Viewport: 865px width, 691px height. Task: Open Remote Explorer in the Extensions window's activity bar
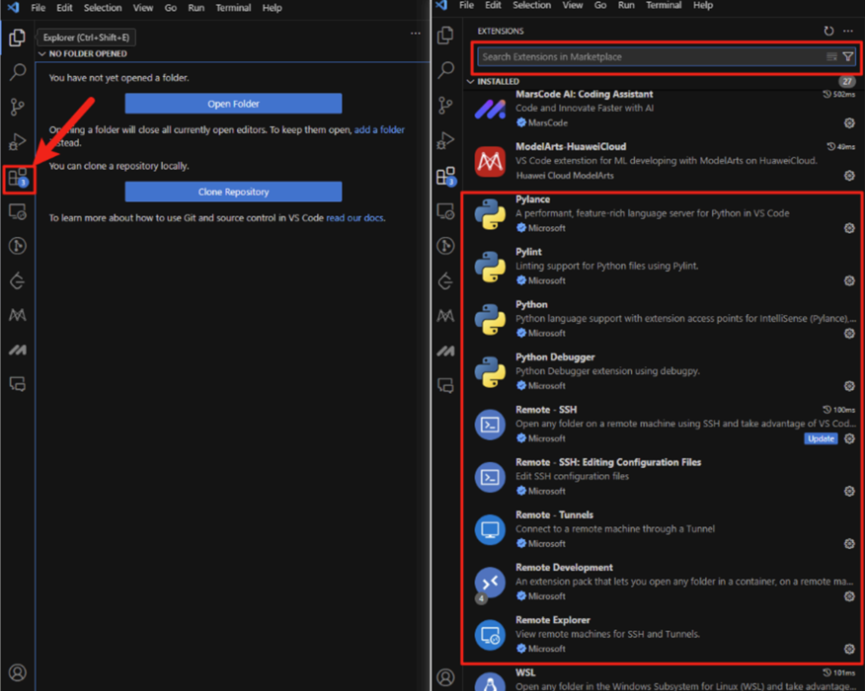coord(445,211)
